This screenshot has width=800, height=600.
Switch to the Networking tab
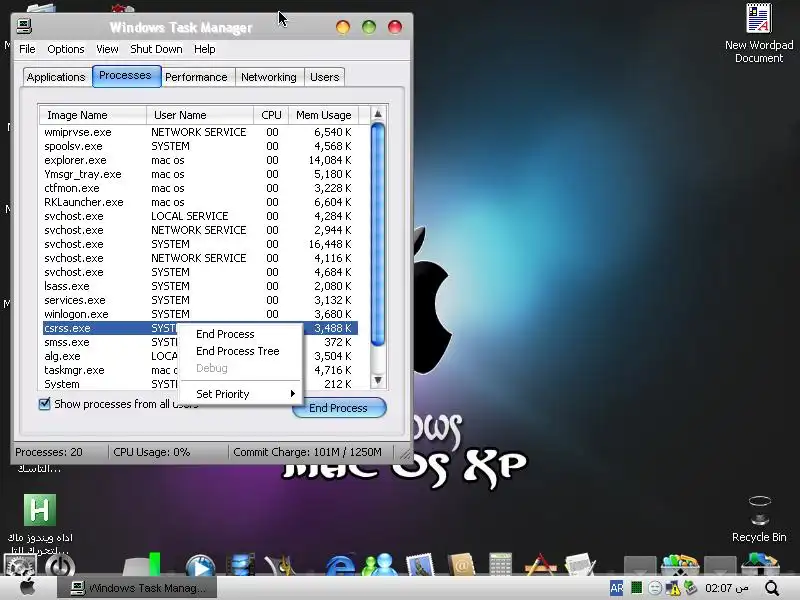click(268, 77)
